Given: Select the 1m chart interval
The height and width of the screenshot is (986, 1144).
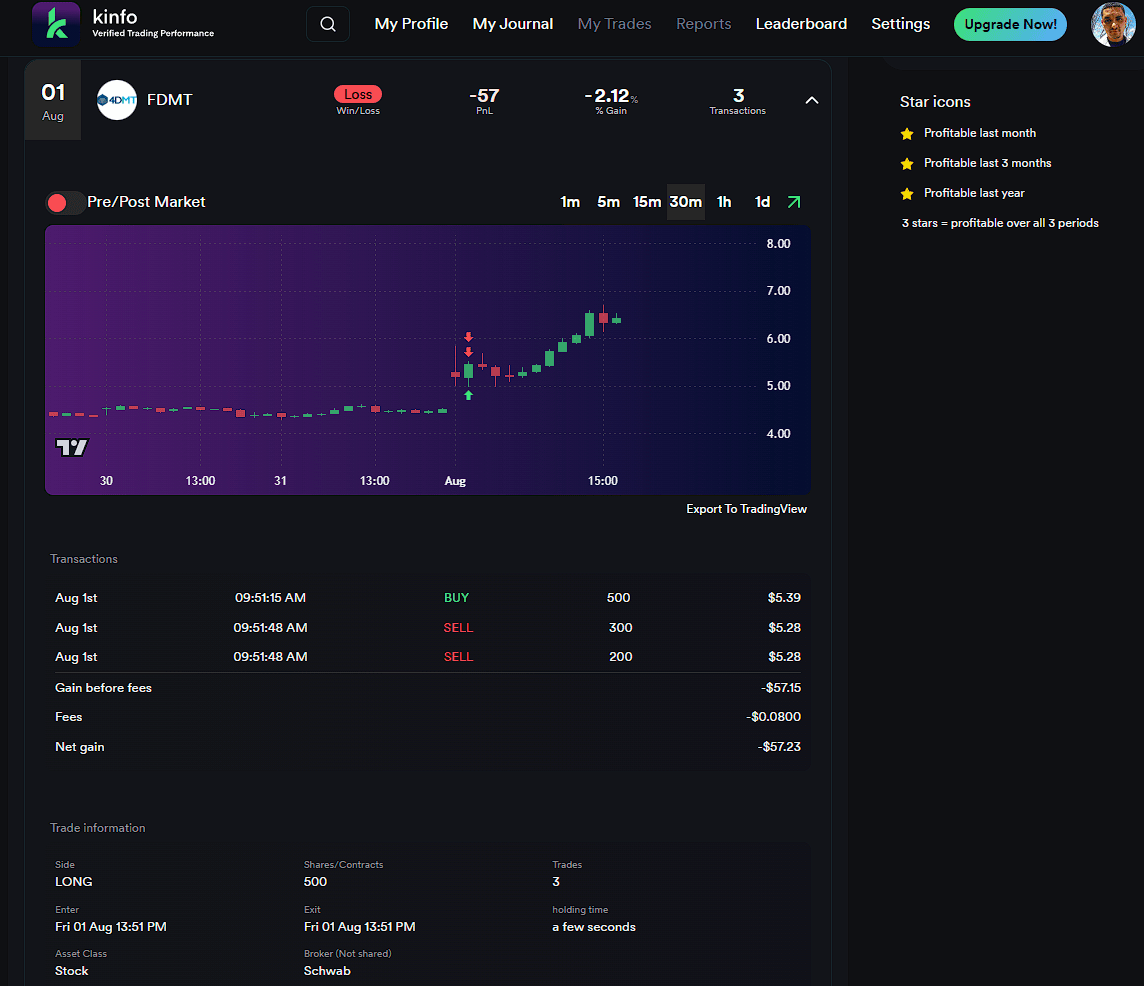Looking at the screenshot, I should click(x=570, y=202).
